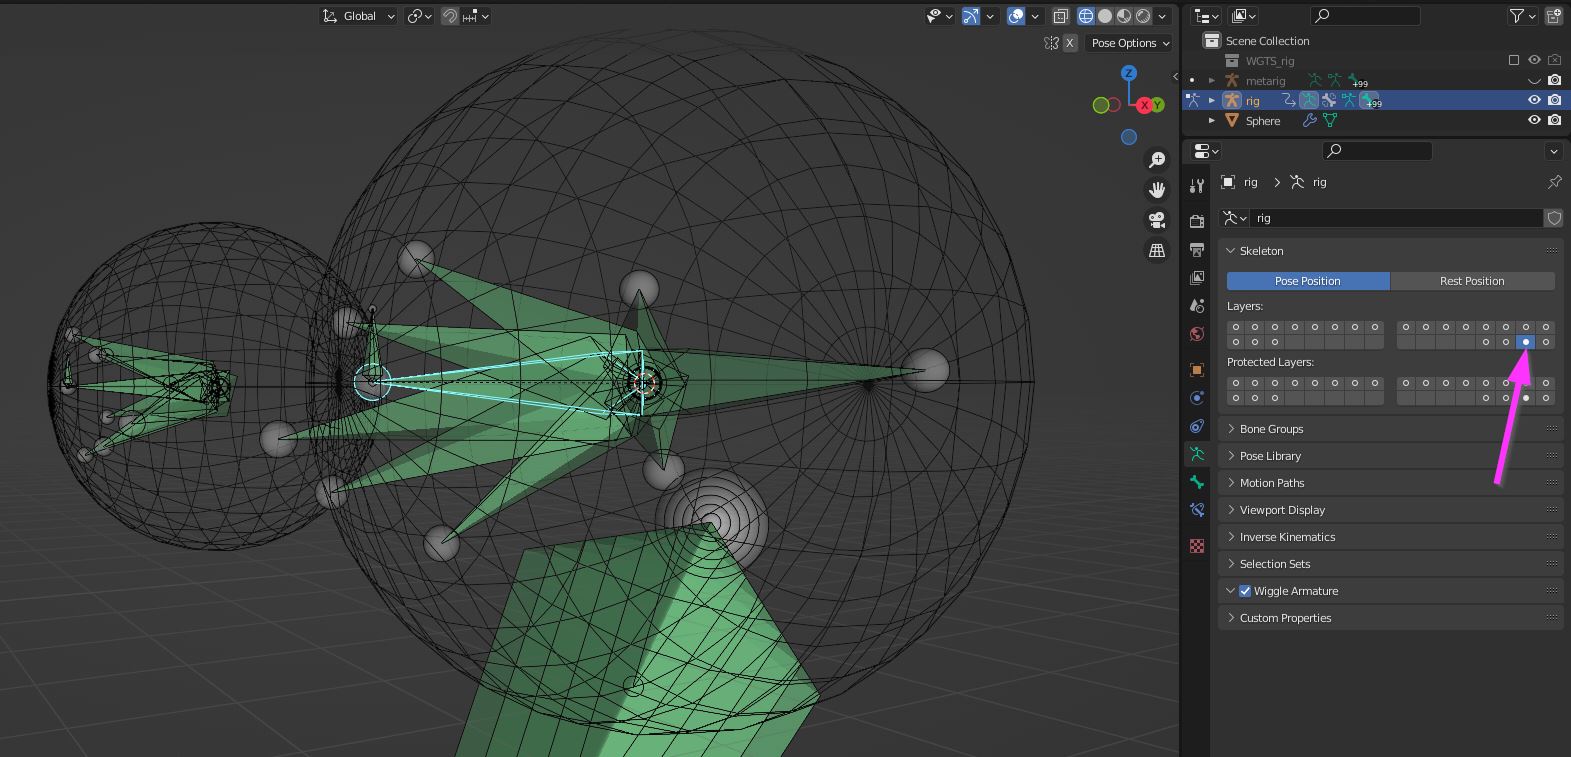
Task: Open the snapping options dropdown
Action: pyautogui.click(x=476, y=16)
